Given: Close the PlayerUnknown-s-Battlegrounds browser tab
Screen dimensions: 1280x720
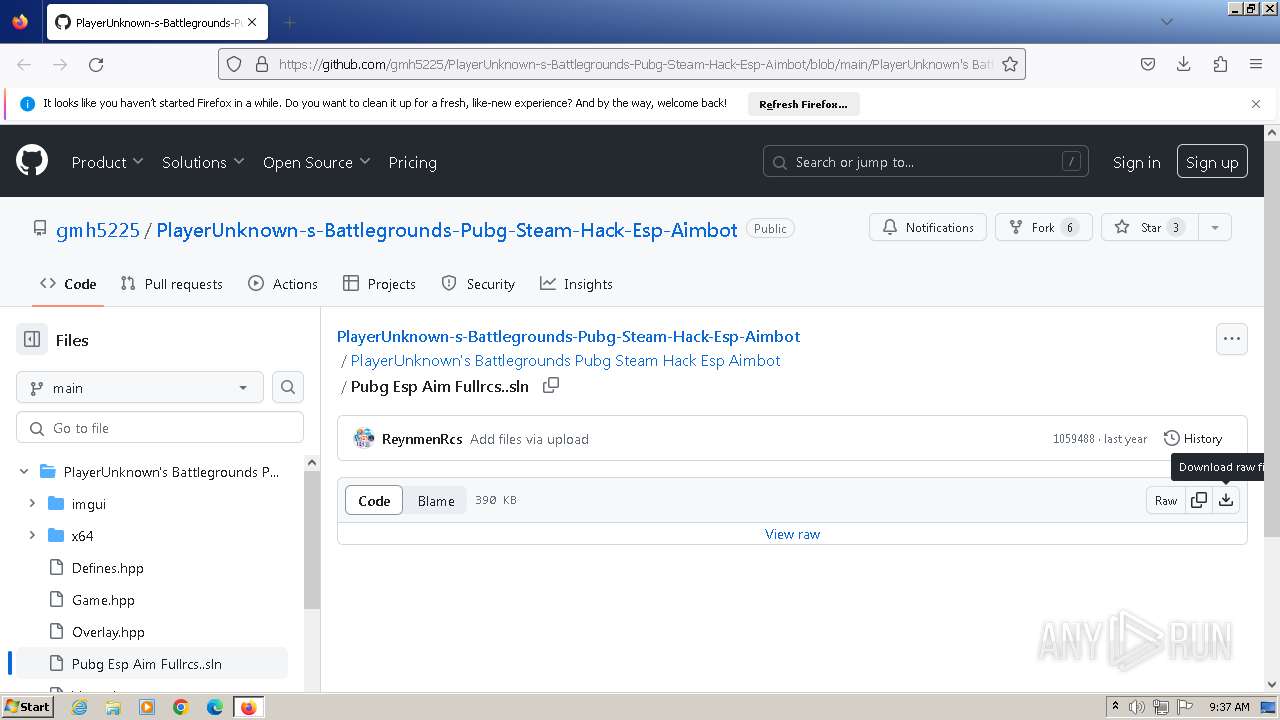Looking at the screenshot, I should (252, 22).
